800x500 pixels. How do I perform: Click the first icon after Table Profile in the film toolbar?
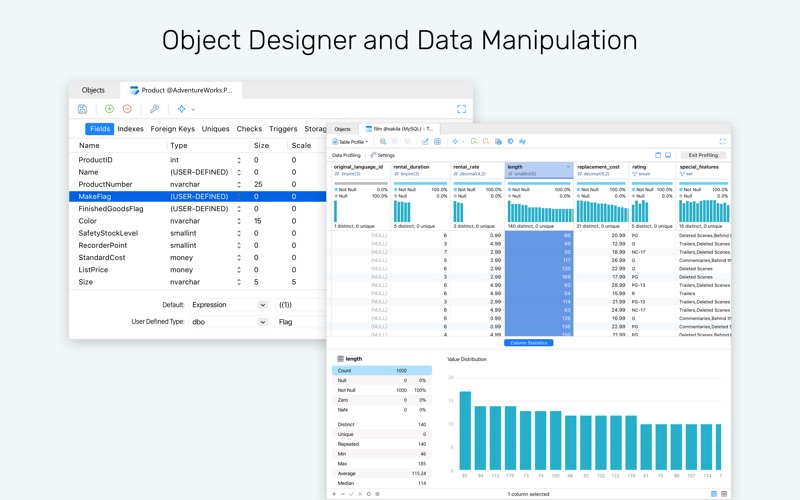click(x=383, y=141)
